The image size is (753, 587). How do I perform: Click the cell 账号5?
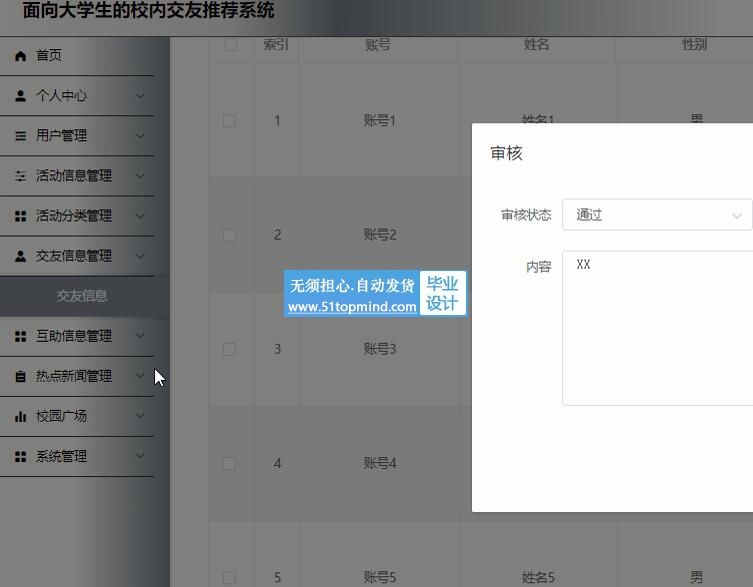[x=379, y=577]
